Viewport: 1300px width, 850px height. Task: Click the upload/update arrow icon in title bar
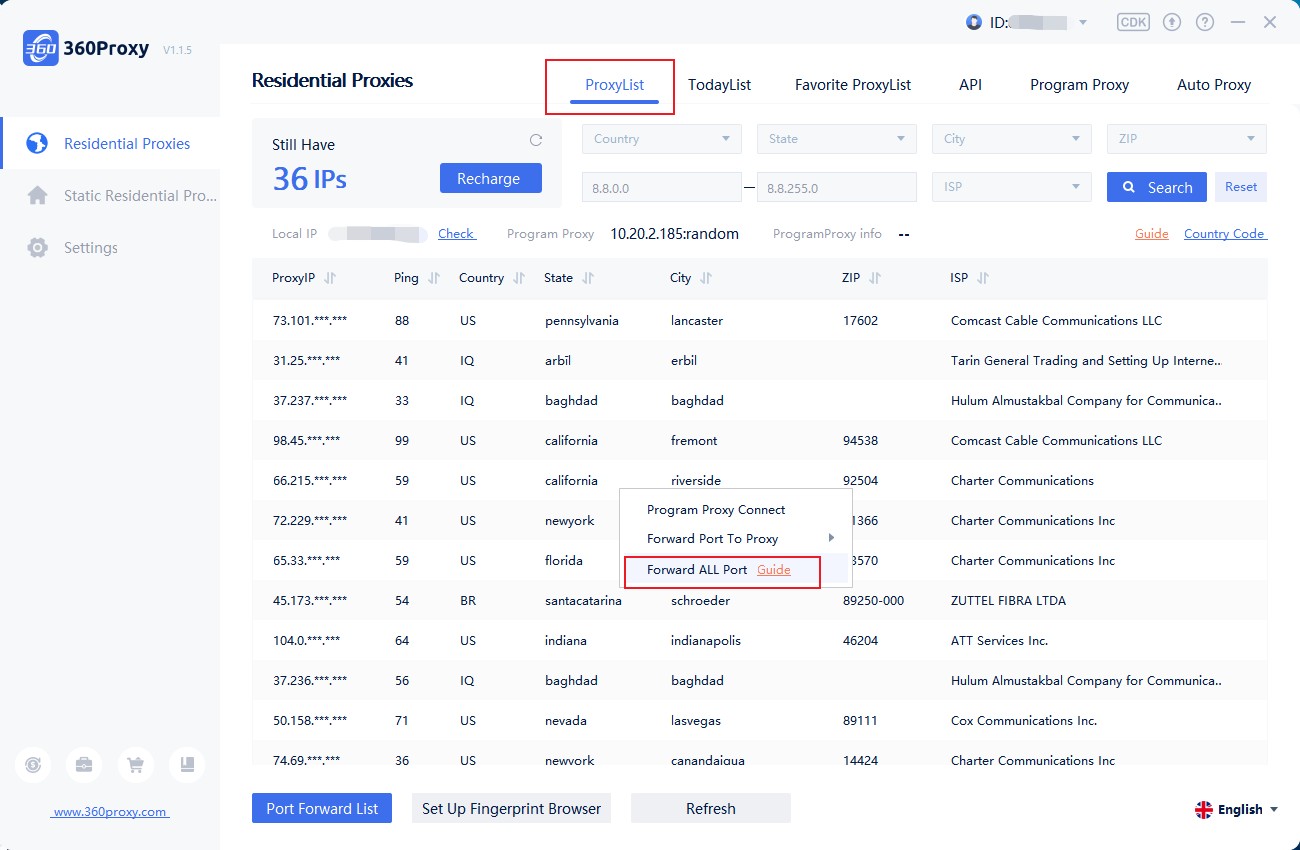pos(1173,22)
